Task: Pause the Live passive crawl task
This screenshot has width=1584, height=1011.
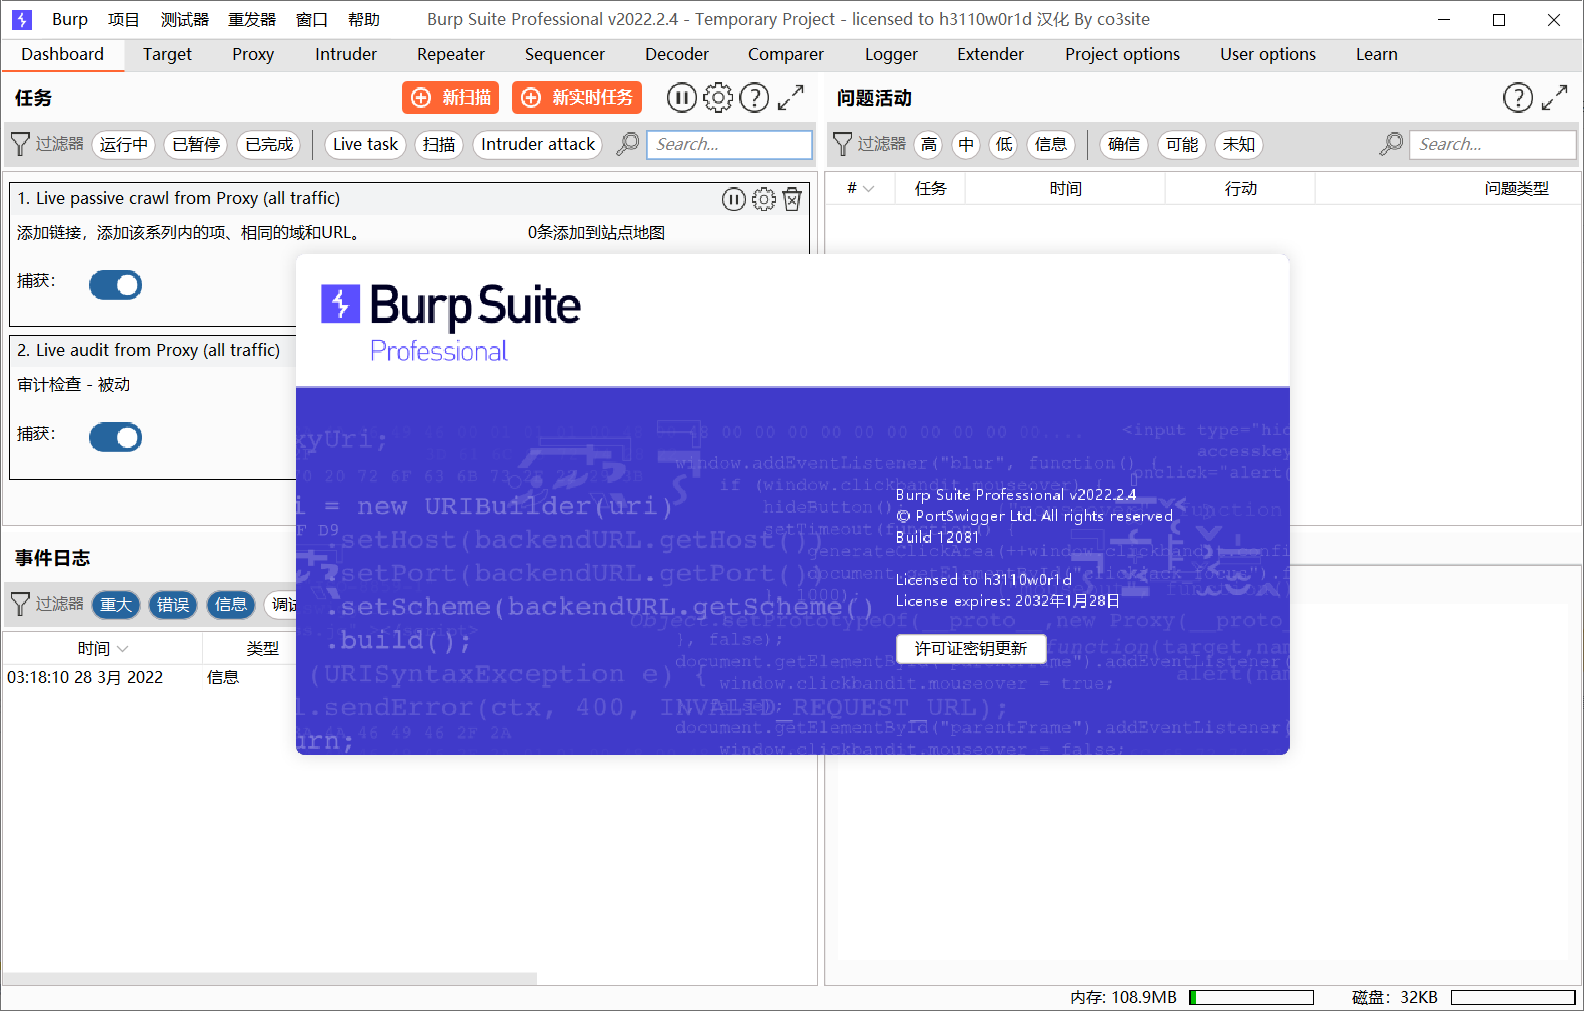Action: pyautogui.click(x=734, y=199)
